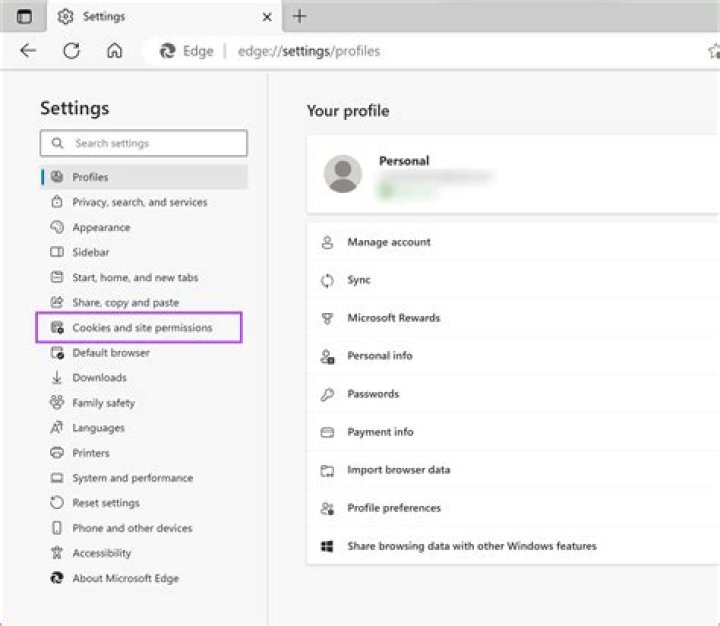The height and width of the screenshot is (626, 720).
Task: Open Cookies and site permissions
Action: pos(139,327)
